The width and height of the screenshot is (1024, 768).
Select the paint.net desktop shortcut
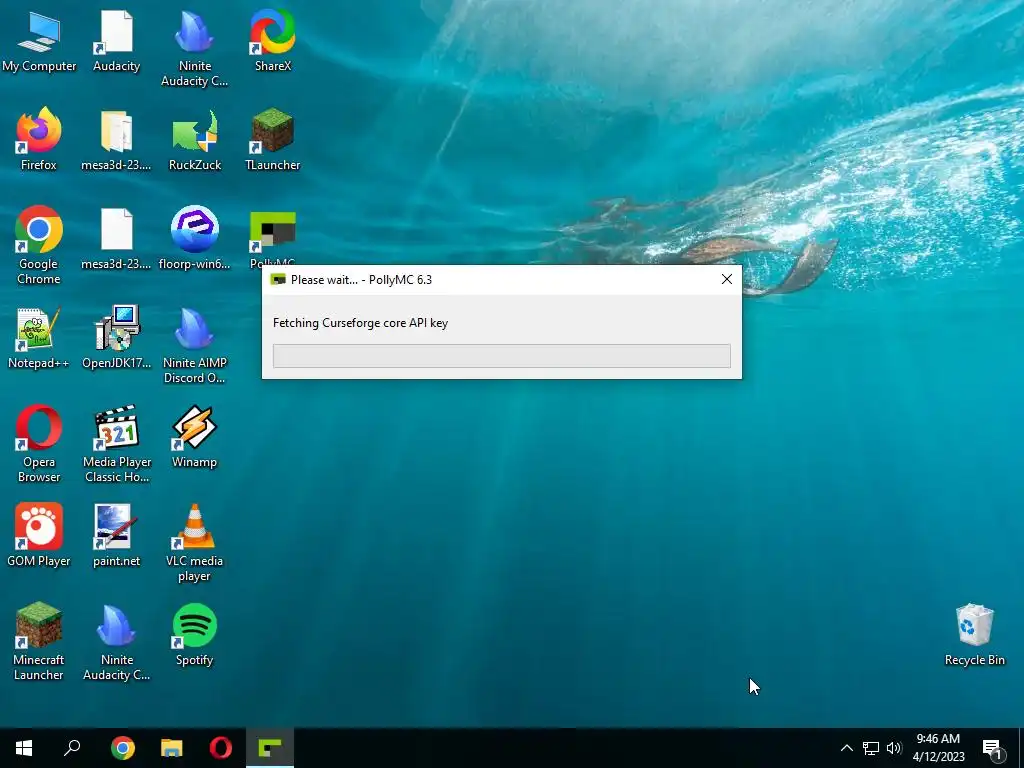click(x=116, y=536)
